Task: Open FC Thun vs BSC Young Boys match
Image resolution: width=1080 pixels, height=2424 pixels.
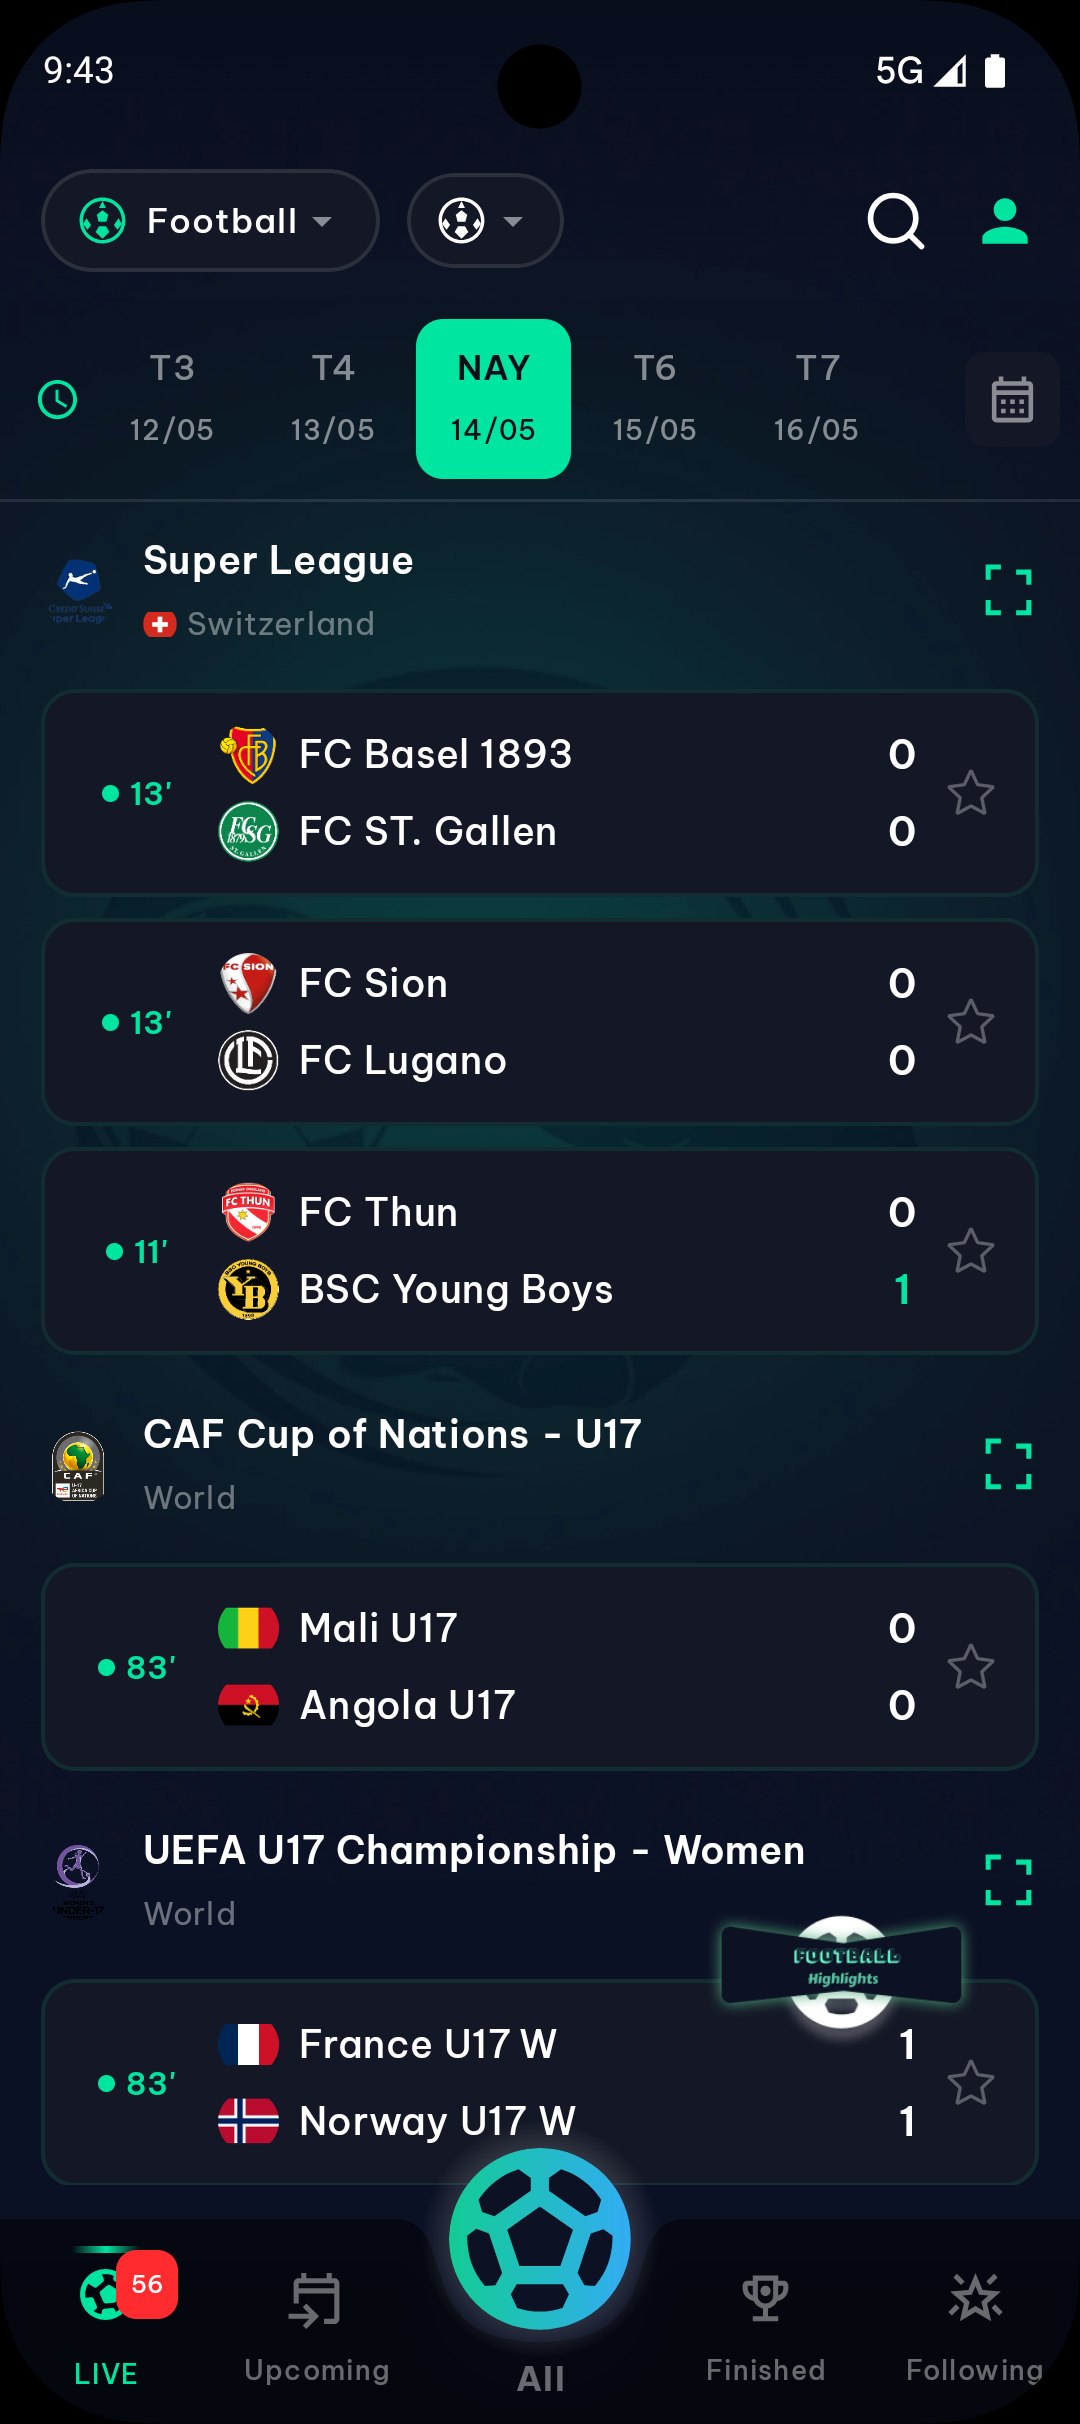Action: coord(540,1251)
